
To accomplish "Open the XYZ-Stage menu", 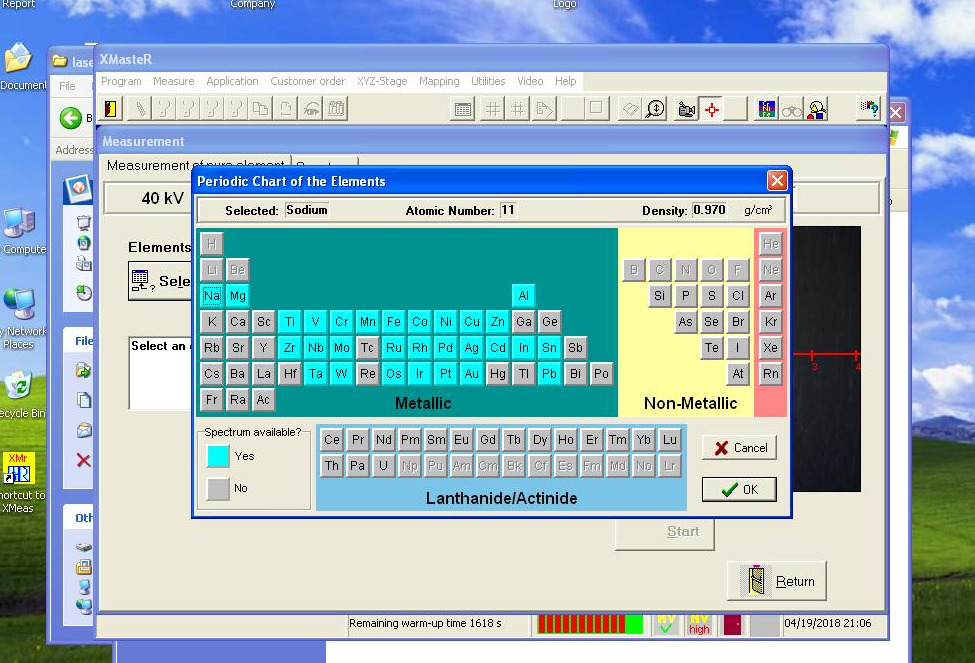I will tap(382, 81).
